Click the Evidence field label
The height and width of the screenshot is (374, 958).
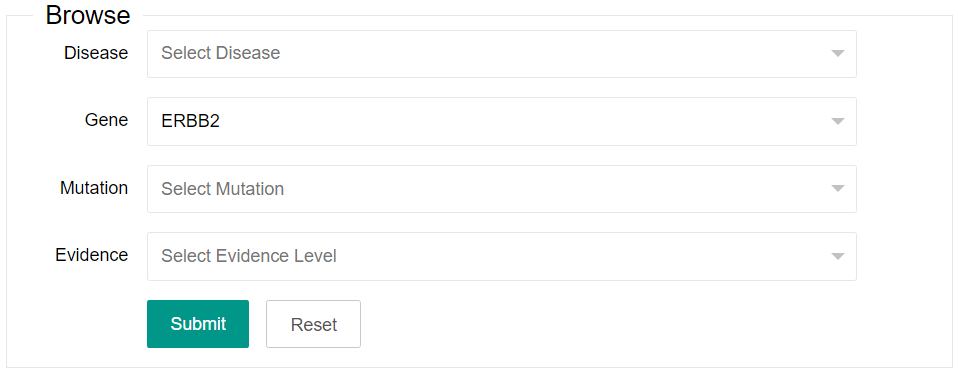point(92,255)
